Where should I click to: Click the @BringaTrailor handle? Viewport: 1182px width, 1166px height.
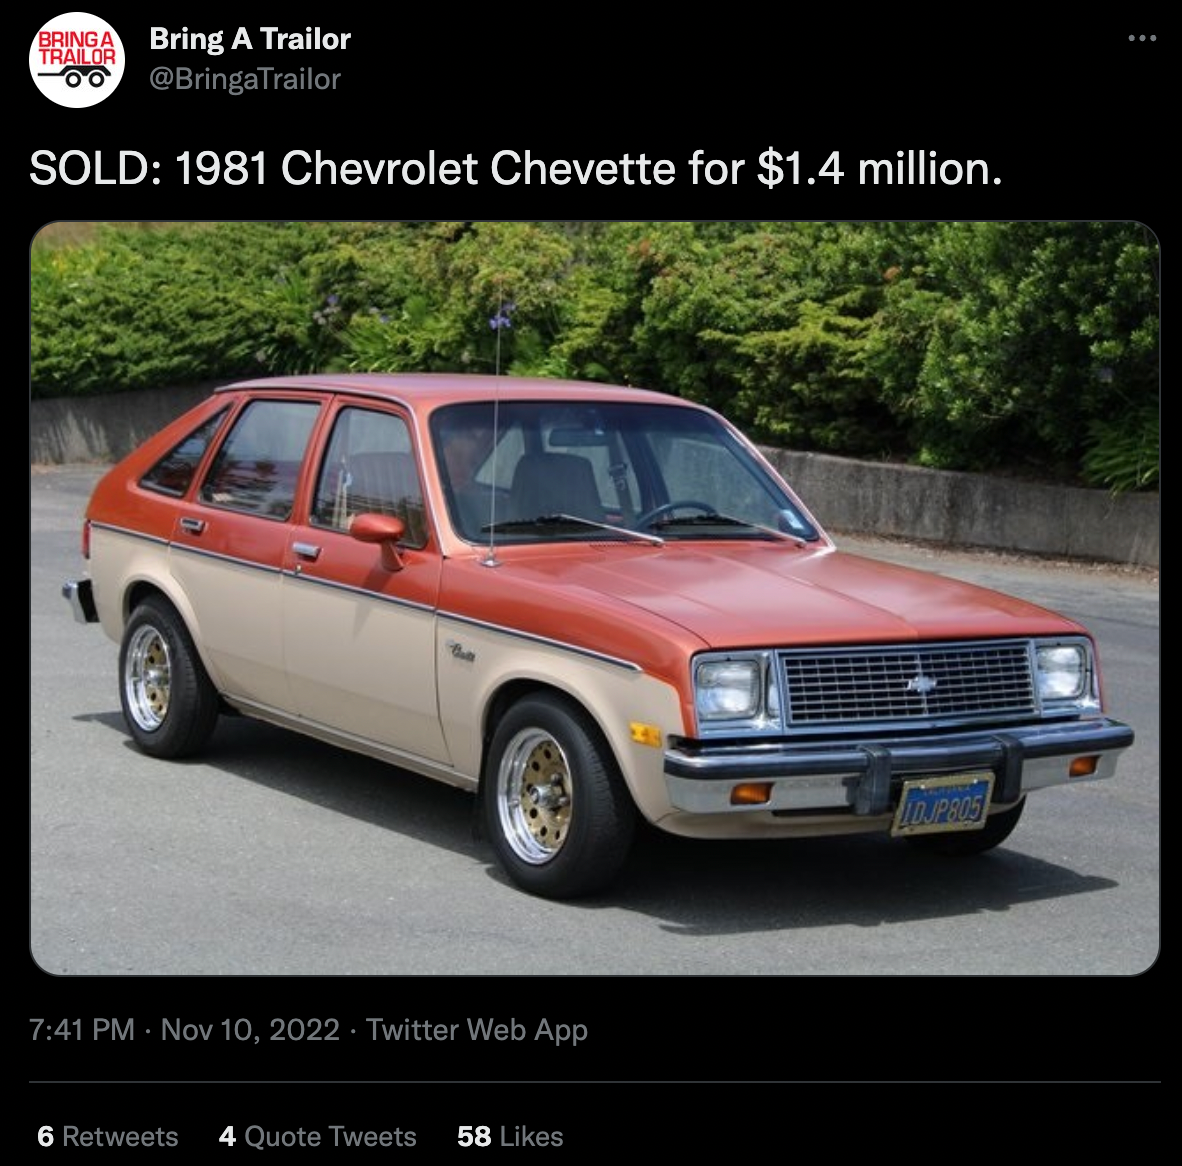click(245, 79)
